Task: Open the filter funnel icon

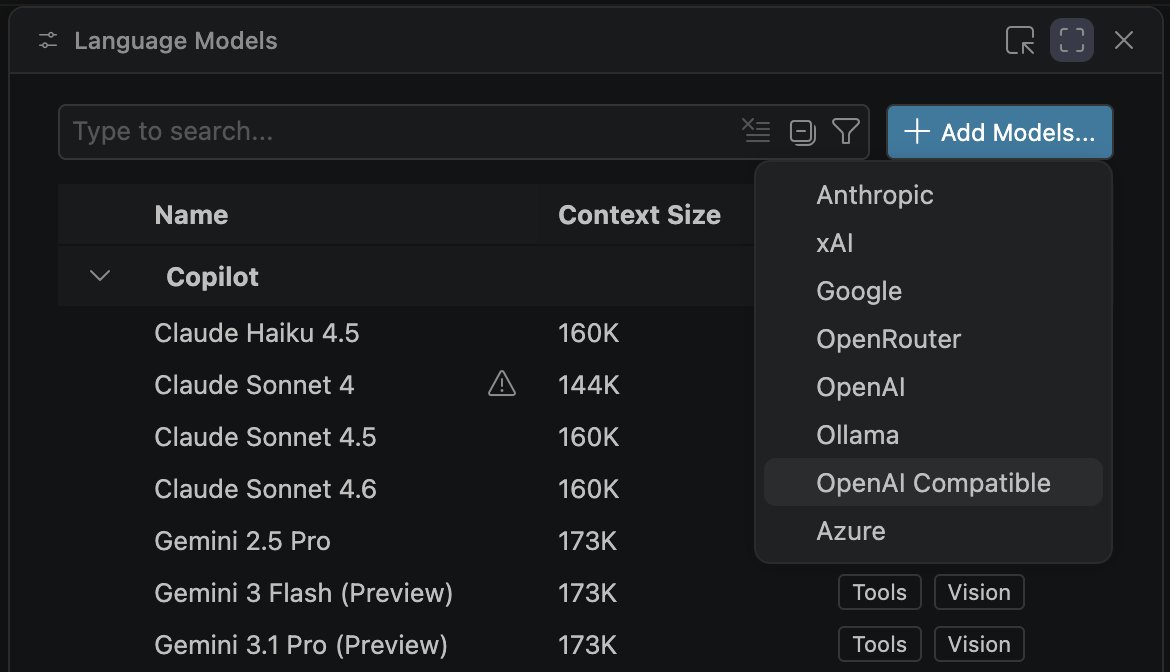Action: click(845, 131)
